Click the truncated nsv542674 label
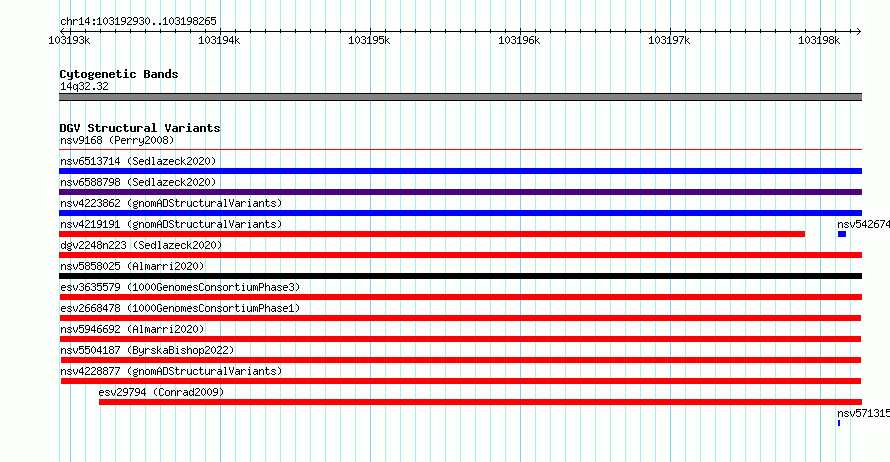 863,224
